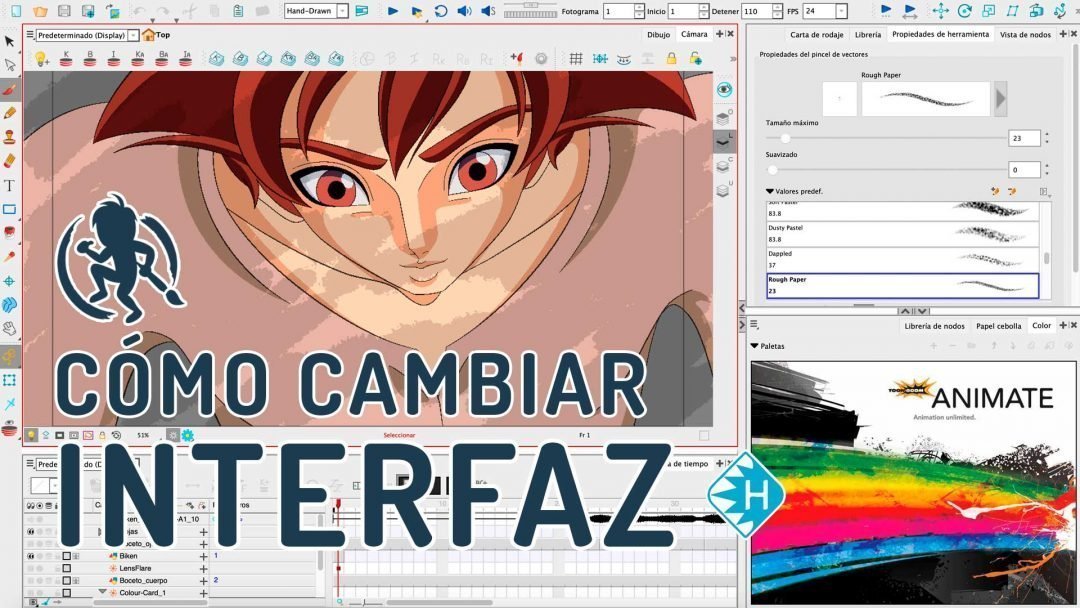Switch to the Carta de rodaje tab
The height and width of the screenshot is (608, 1080).
816,34
